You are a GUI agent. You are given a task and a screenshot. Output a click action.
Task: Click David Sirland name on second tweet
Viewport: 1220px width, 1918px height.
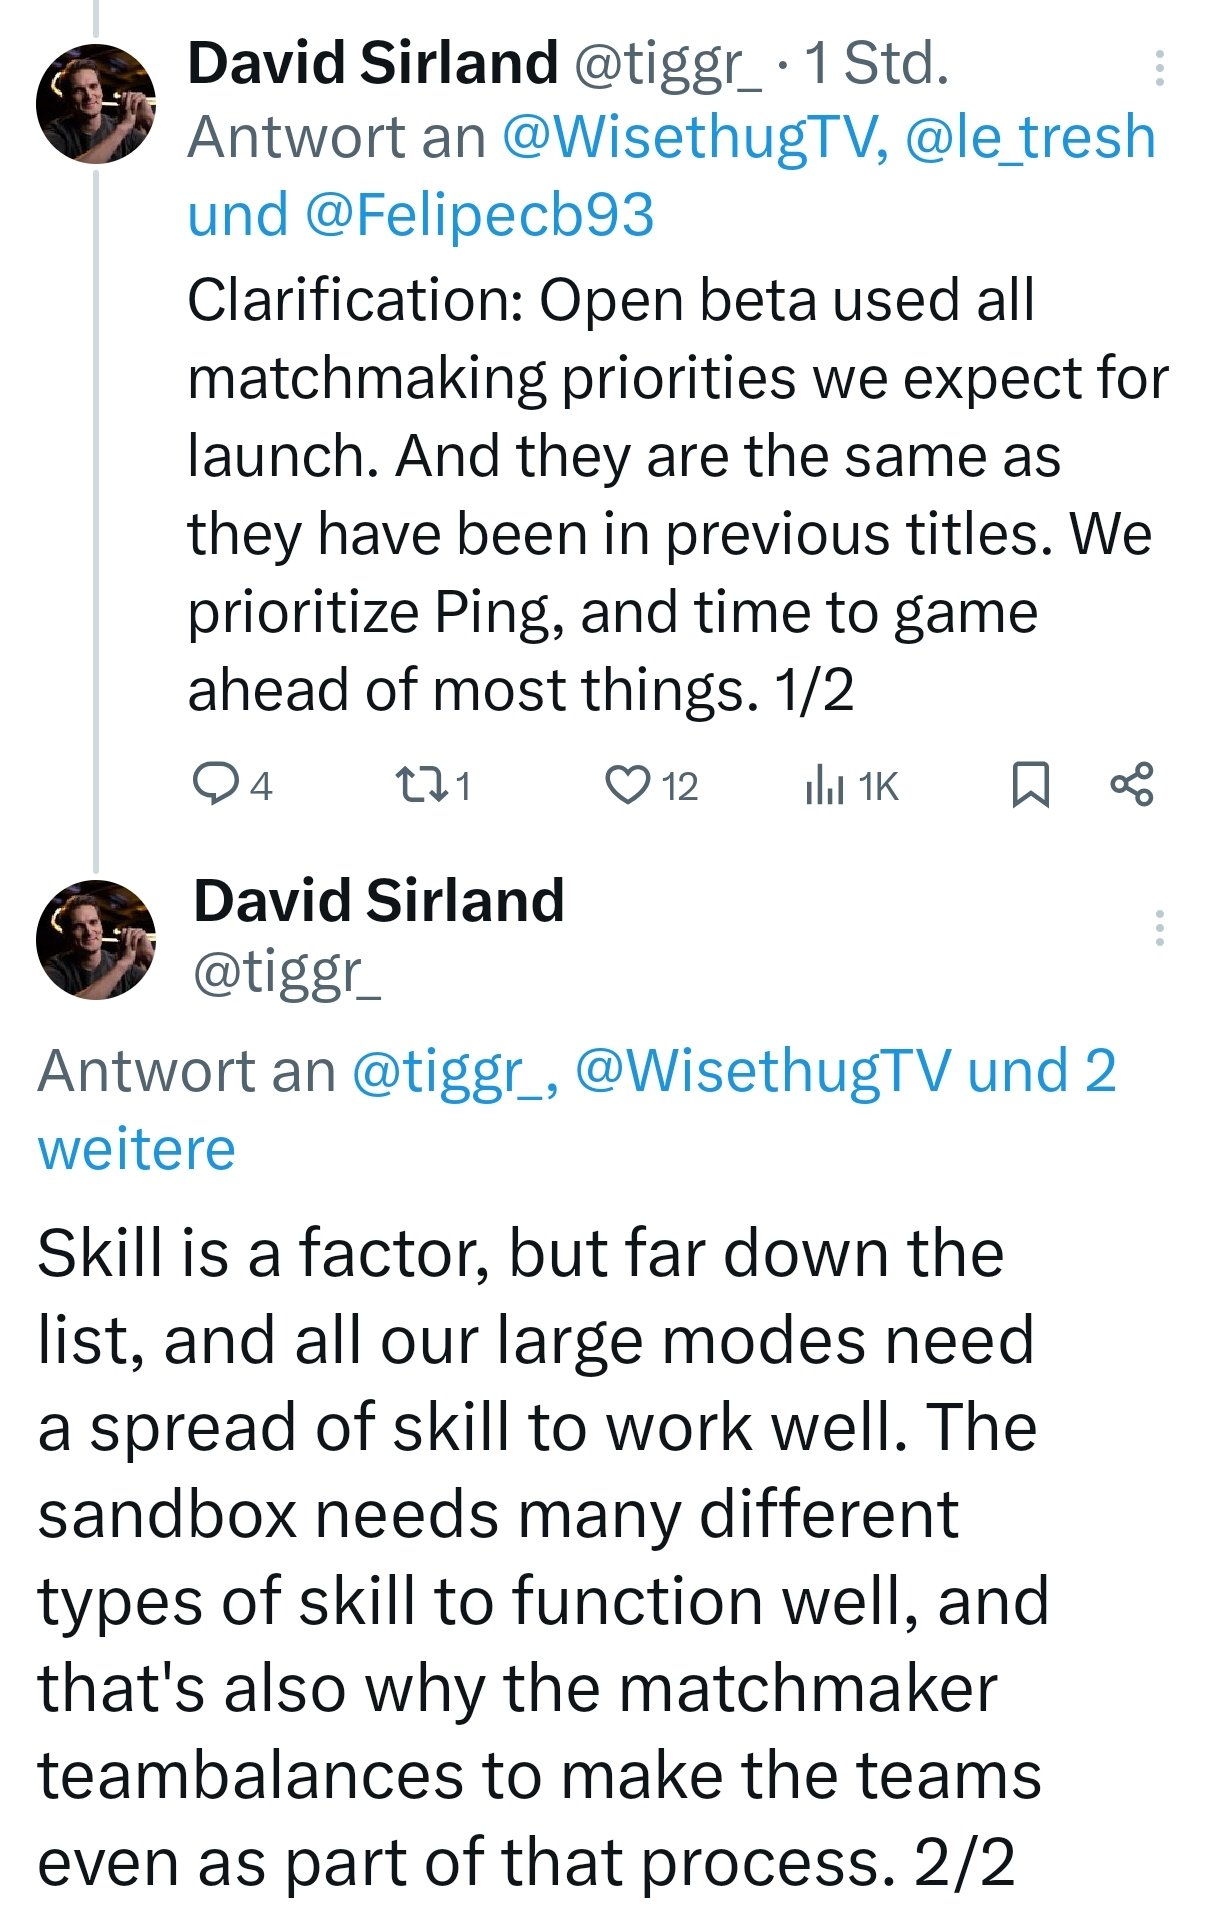pos(379,899)
